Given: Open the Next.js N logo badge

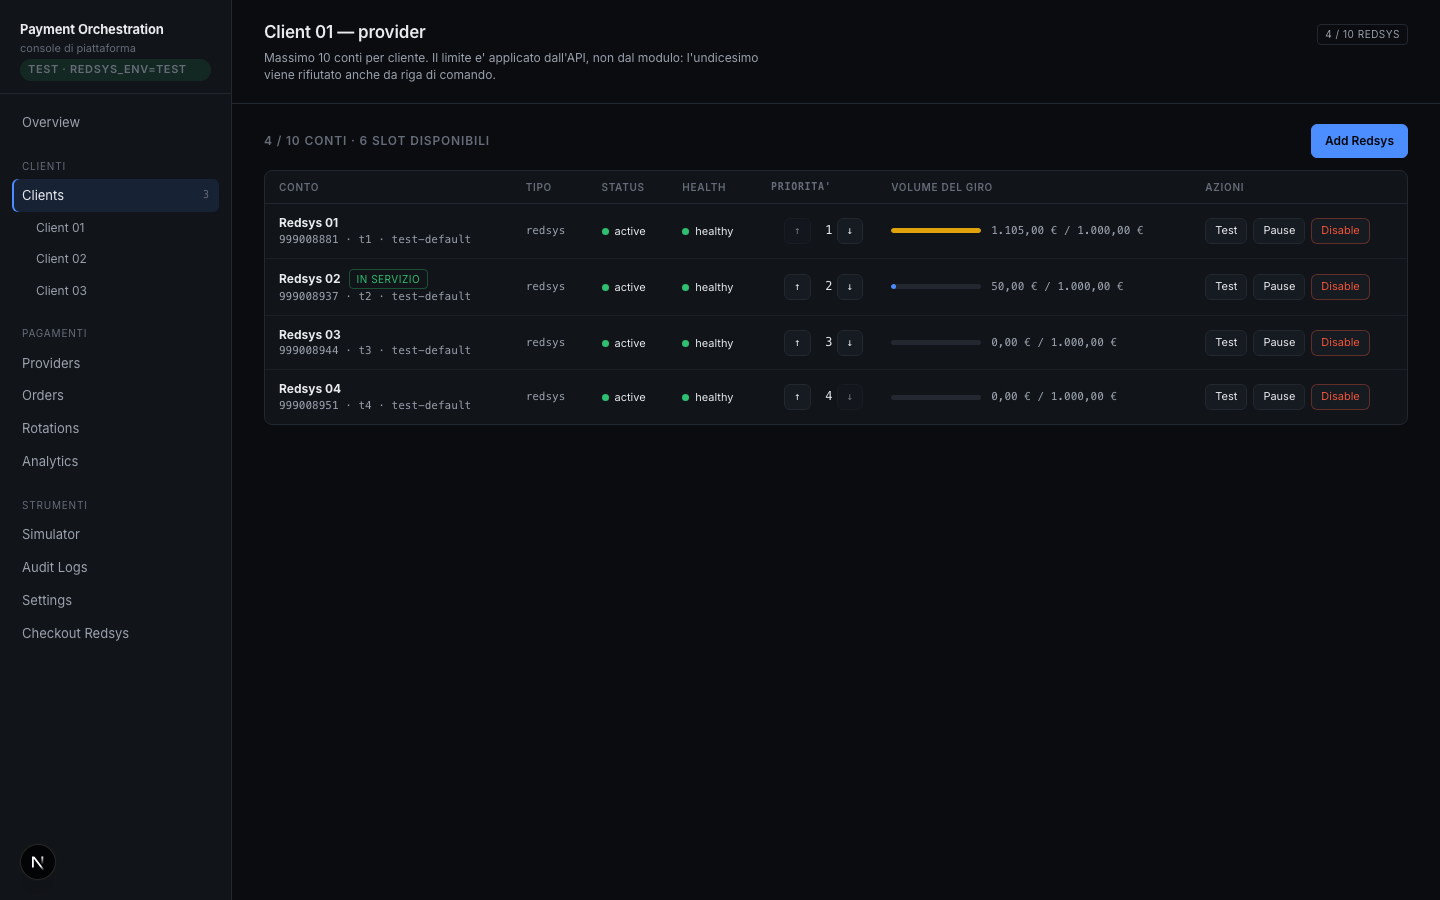Looking at the screenshot, I should click(x=38, y=862).
